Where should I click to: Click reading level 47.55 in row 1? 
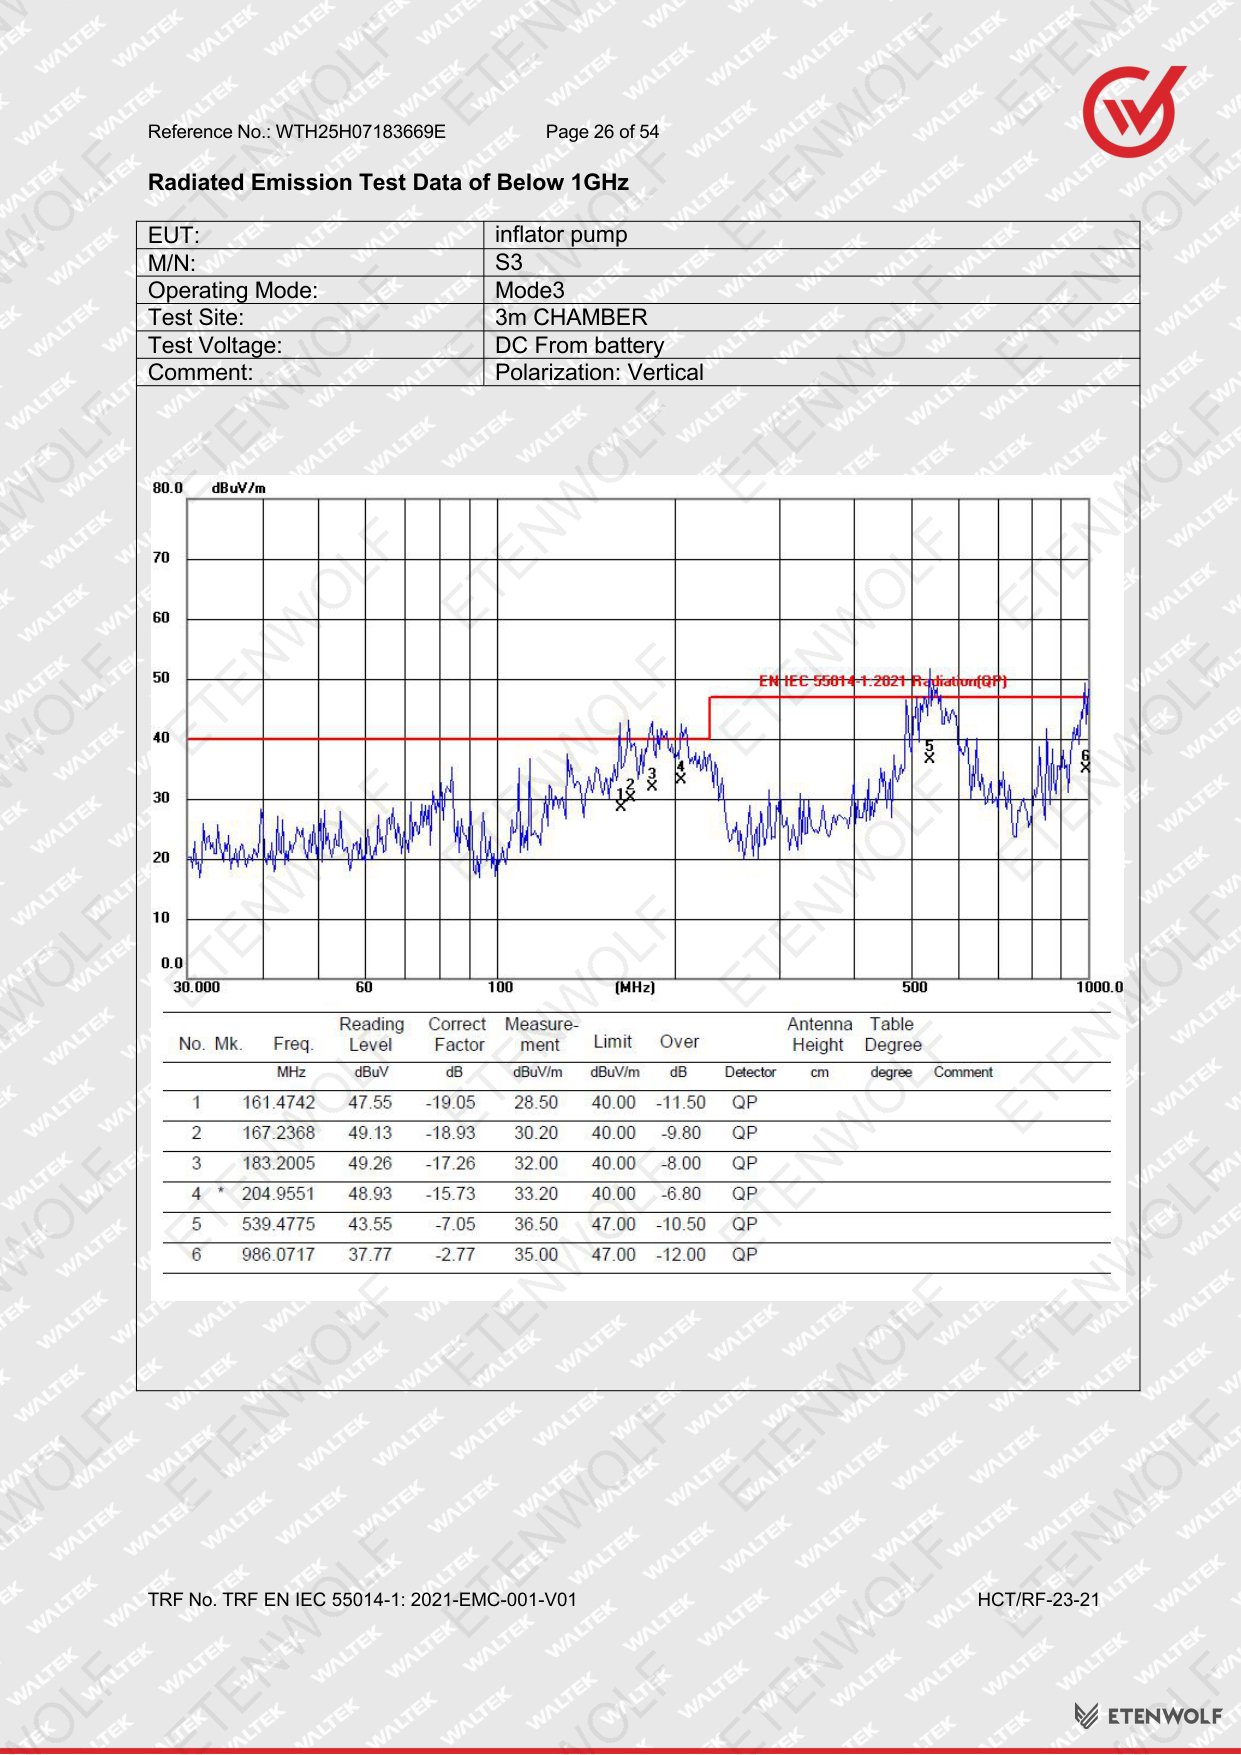coord(370,1103)
